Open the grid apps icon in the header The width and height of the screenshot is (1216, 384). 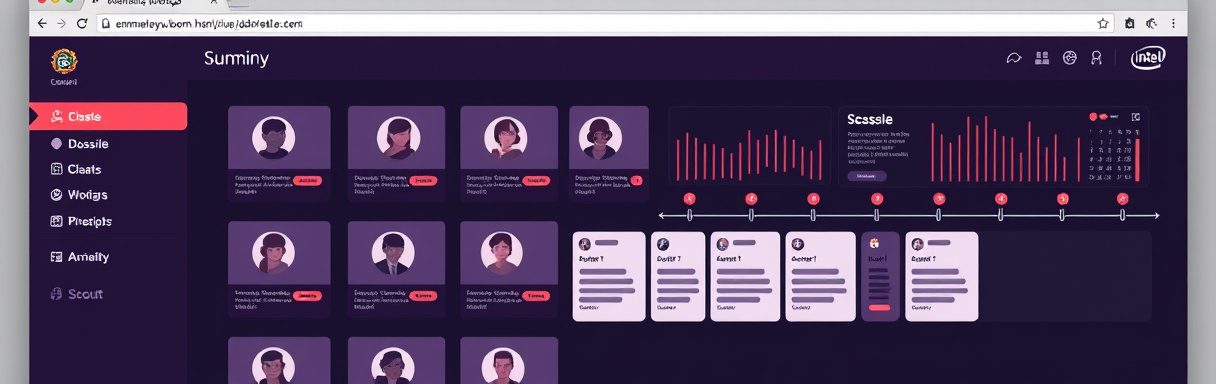tap(1042, 58)
